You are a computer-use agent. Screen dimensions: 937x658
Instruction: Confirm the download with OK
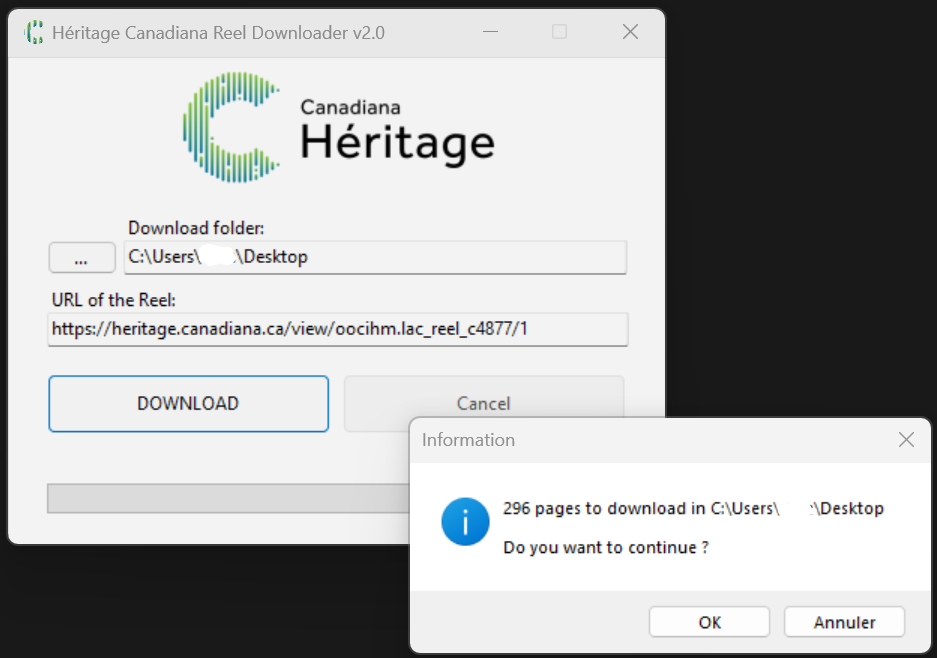[x=709, y=622]
